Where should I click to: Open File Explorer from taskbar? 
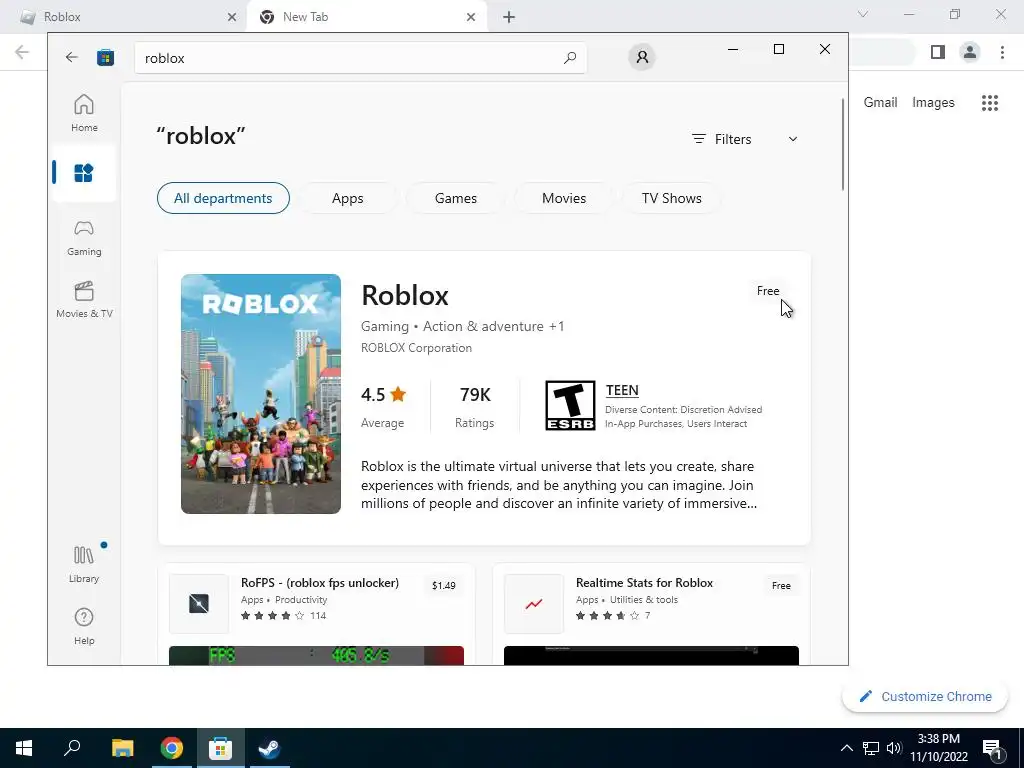pyautogui.click(x=122, y=748)
